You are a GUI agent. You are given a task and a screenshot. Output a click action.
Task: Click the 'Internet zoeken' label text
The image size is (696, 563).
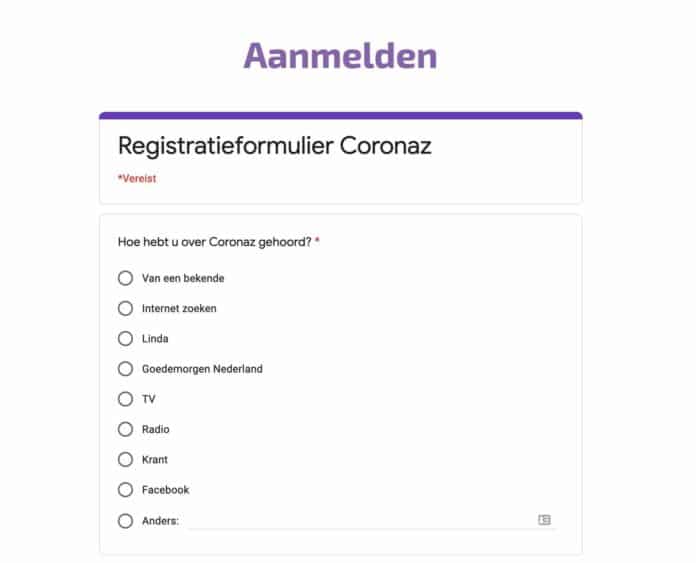pyautogui.click(x=179, y=308)
